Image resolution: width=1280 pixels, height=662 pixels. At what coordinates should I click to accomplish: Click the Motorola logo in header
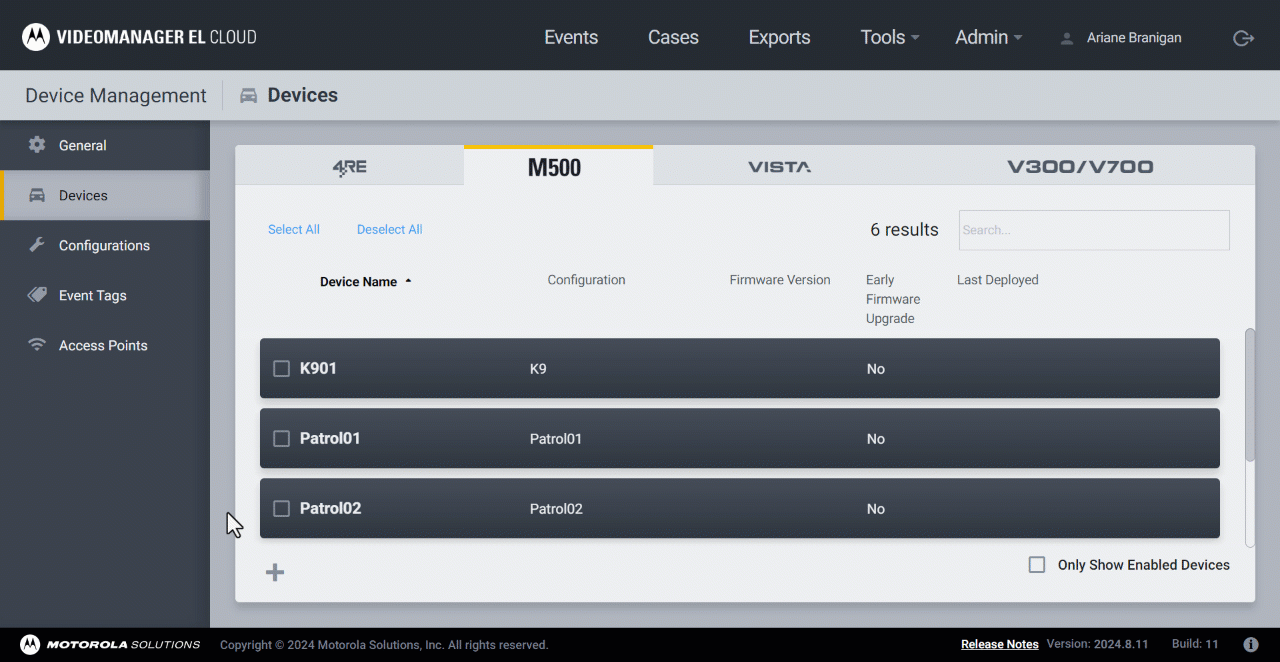pos(36,38)
